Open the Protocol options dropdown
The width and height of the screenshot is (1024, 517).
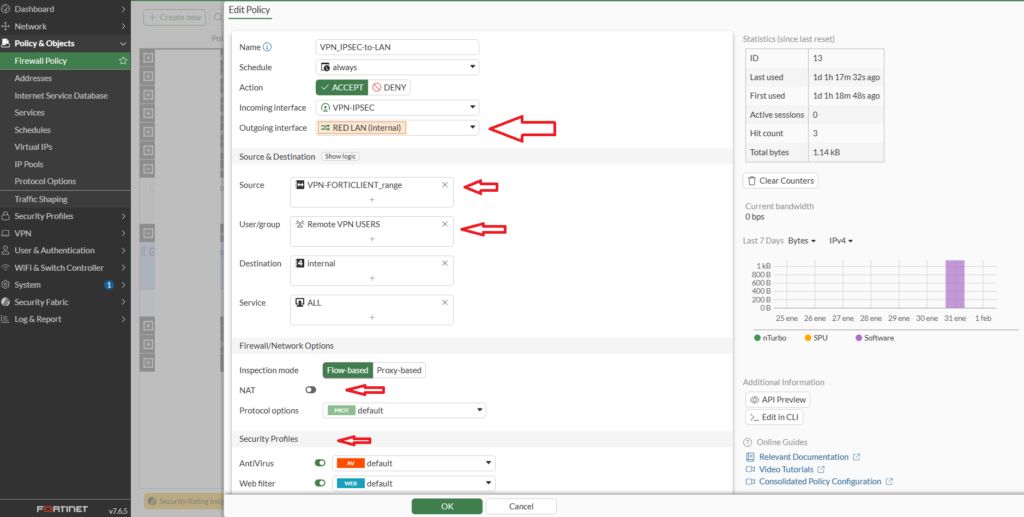[405, 411]
